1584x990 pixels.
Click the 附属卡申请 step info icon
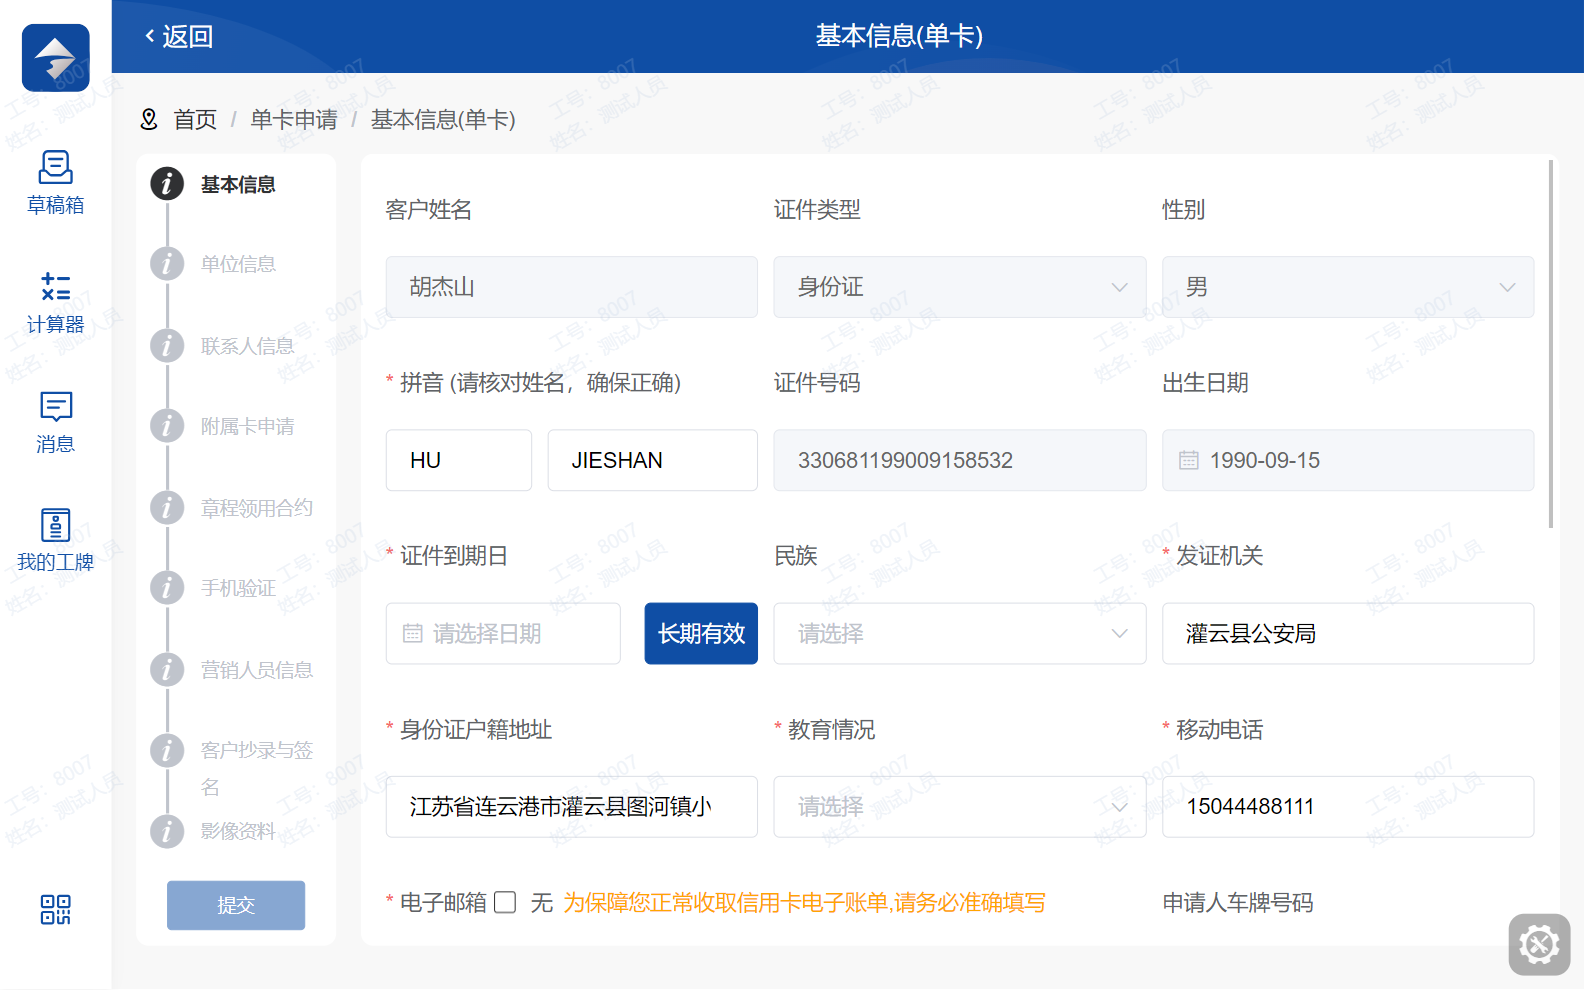point(167,426)
